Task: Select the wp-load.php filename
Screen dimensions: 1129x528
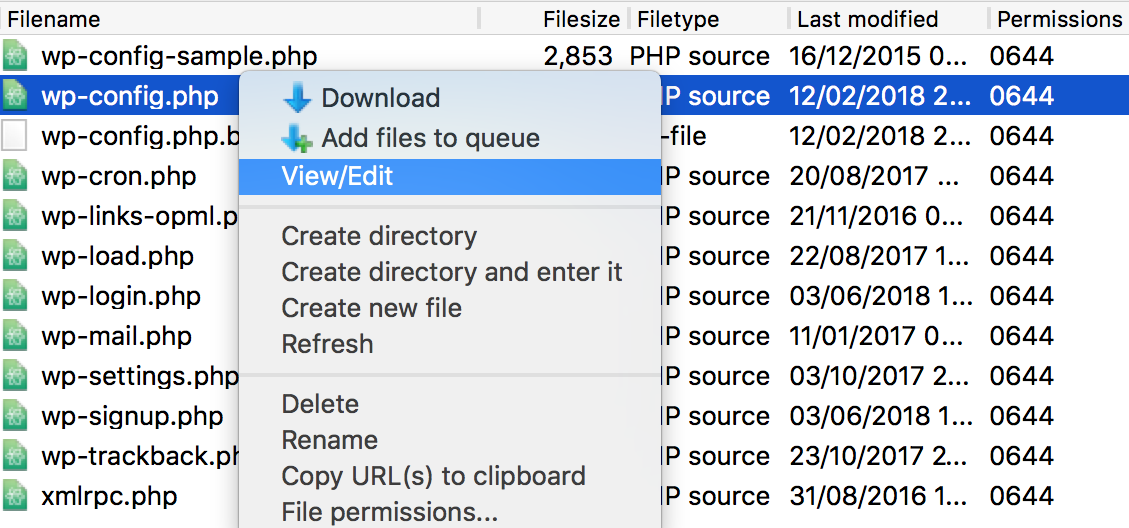Action: (117, 256)
